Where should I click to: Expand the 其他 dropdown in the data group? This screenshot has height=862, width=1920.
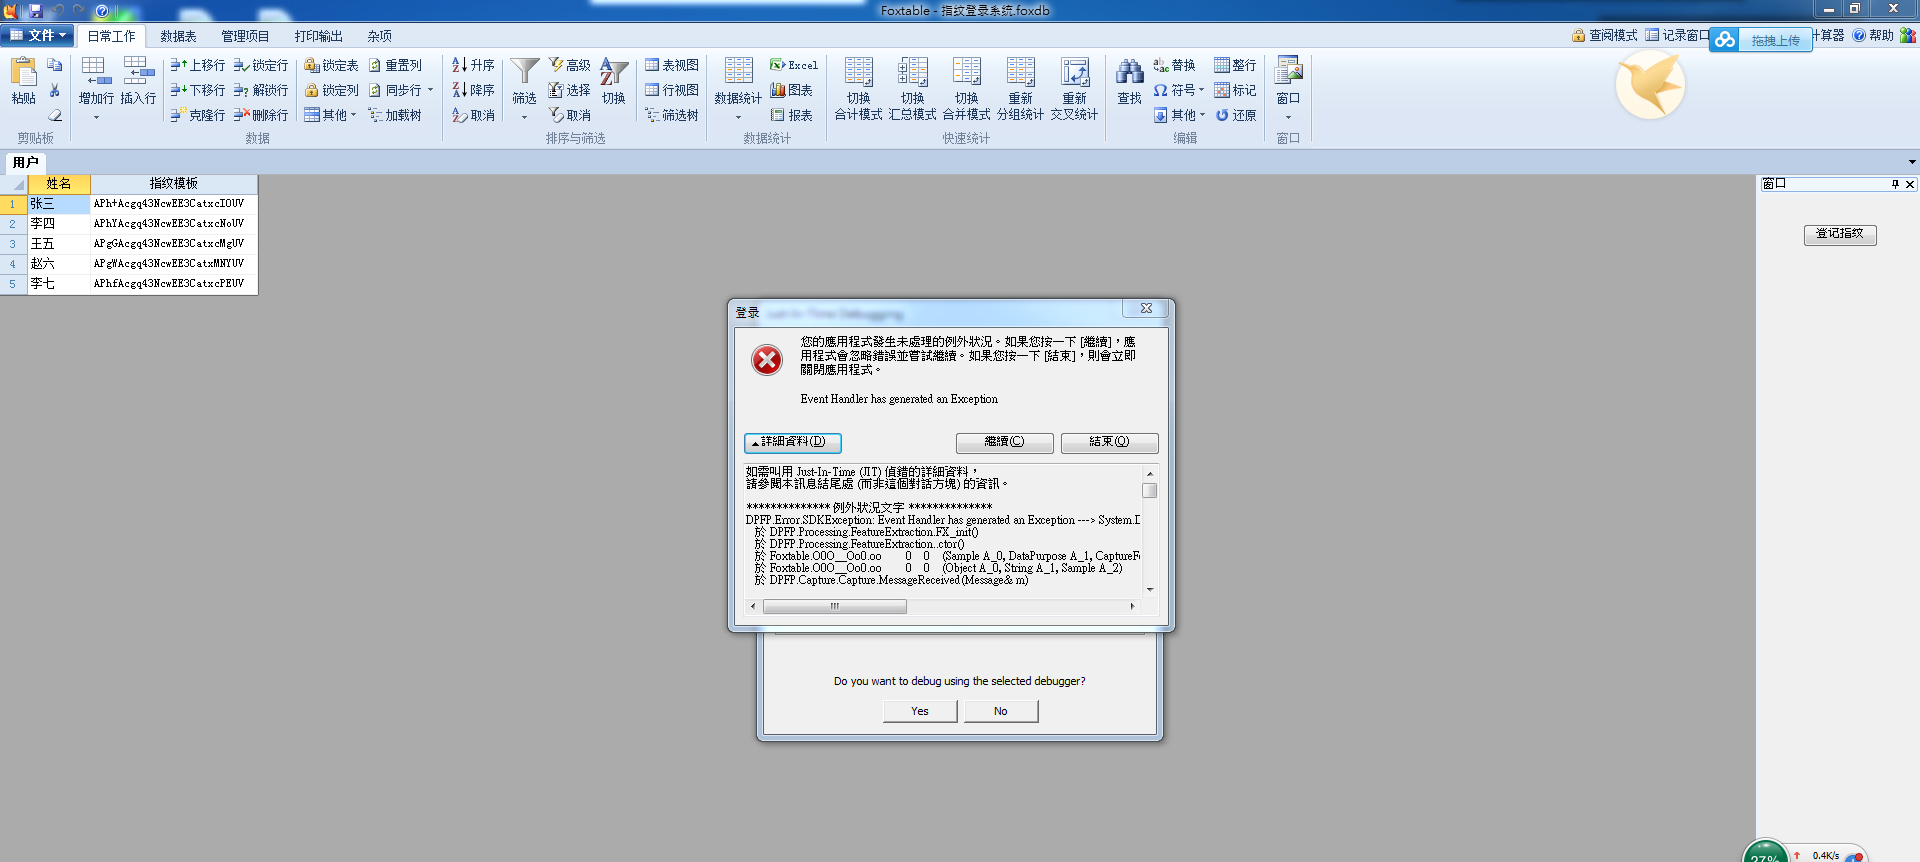(x=330, y=115)
